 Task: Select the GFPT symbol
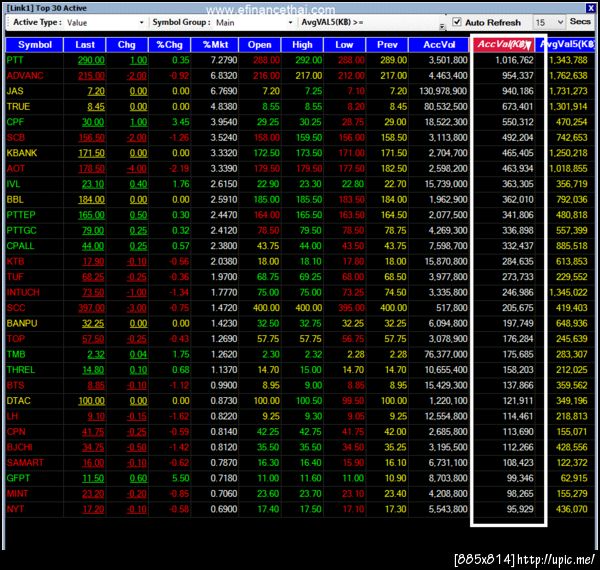click(18, 479)
